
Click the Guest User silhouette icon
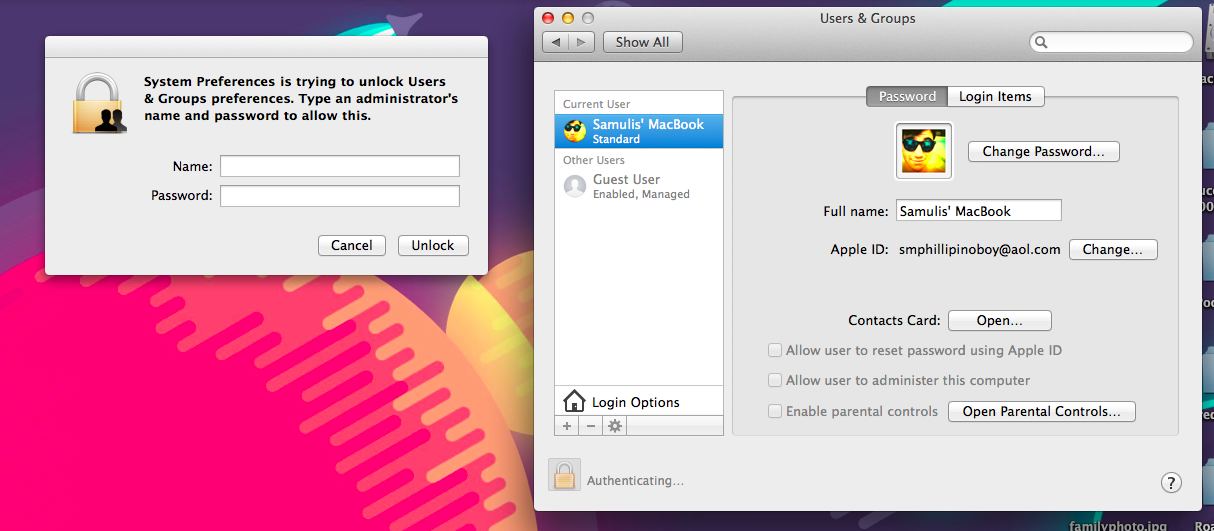tap(575, 186)
